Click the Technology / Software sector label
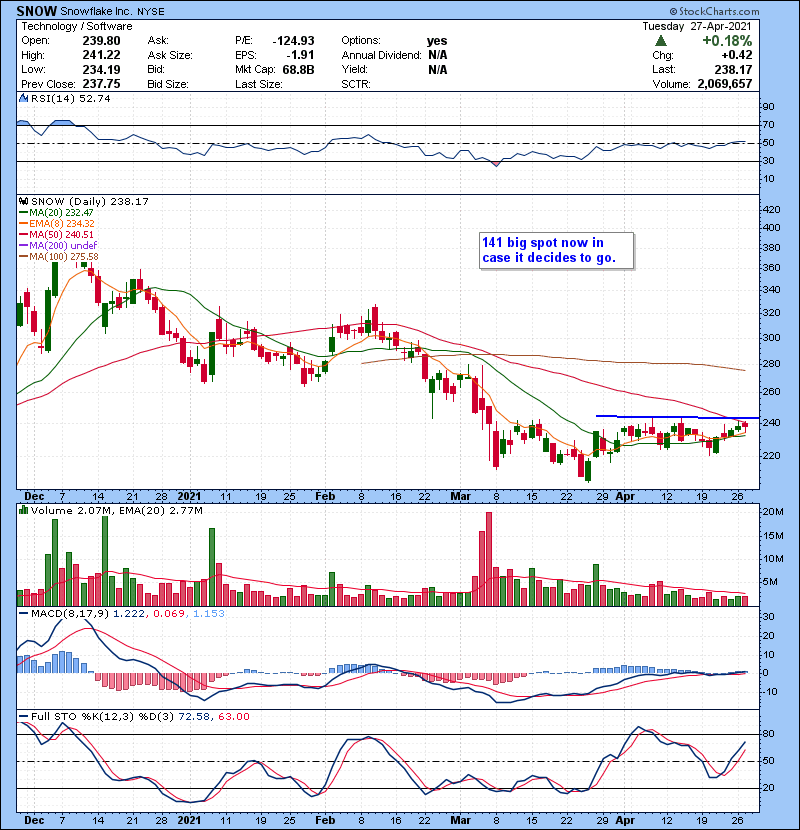The width and height of the screenshot is (800, 830). point(77,26)
